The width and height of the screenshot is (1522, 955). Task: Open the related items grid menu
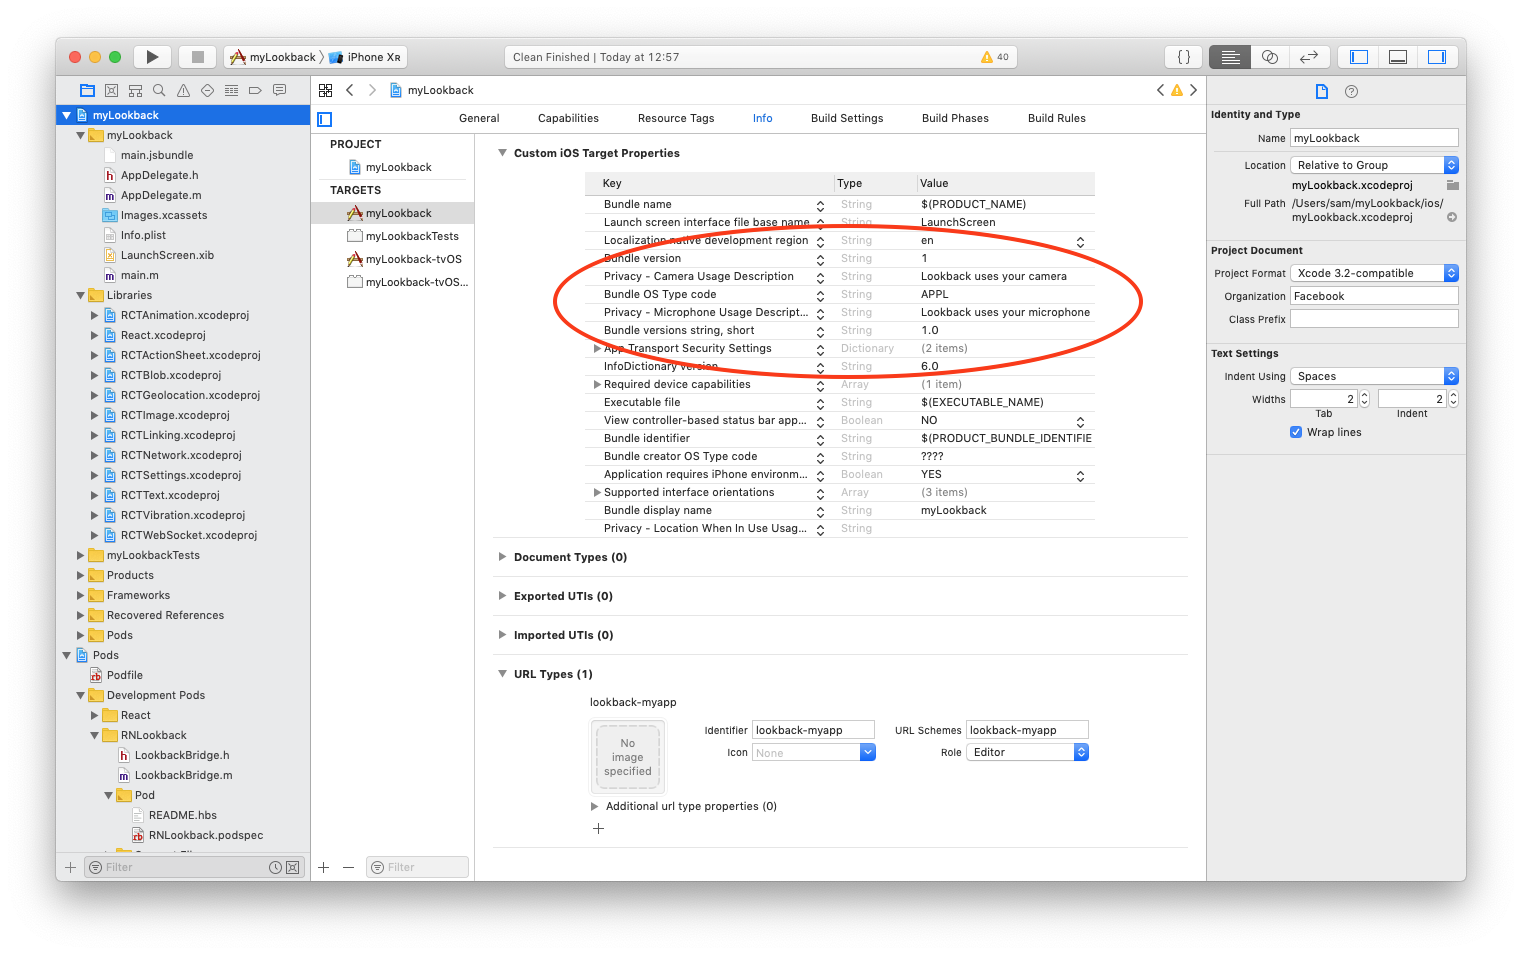click(x=325, y=90)
